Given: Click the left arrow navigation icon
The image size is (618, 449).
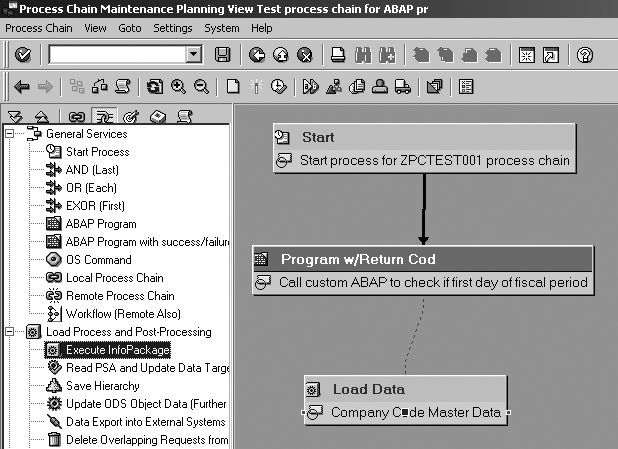Looking at the screenshot, I should 22,87.
